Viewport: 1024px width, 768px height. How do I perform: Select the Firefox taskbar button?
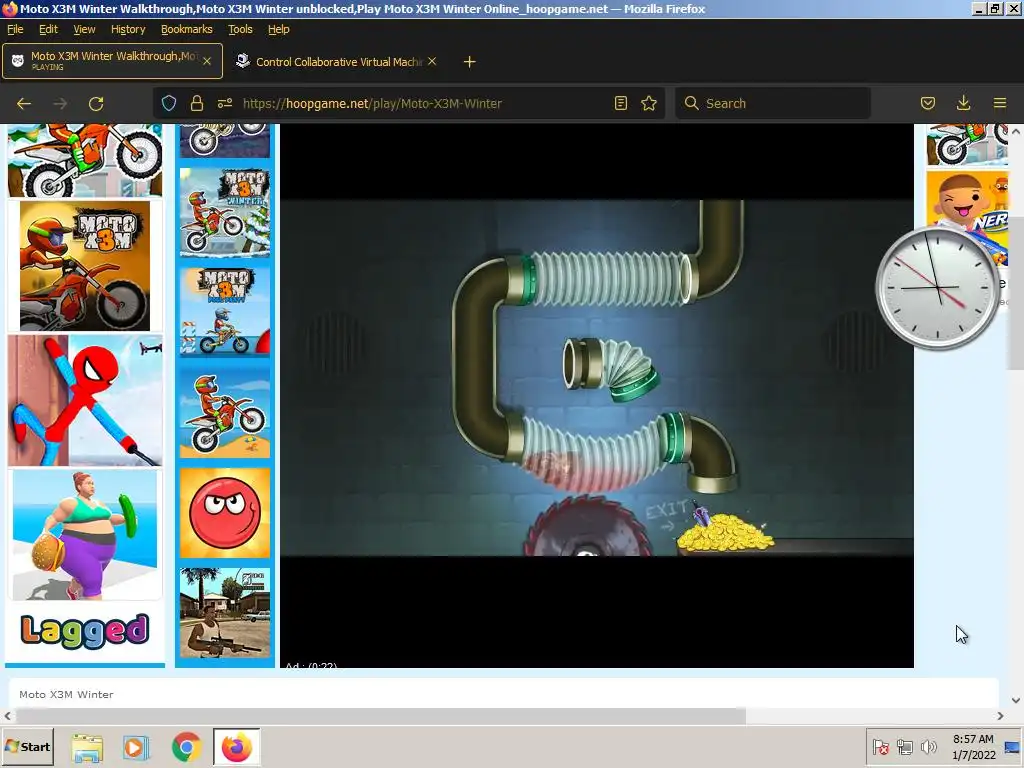pos(236,747)
